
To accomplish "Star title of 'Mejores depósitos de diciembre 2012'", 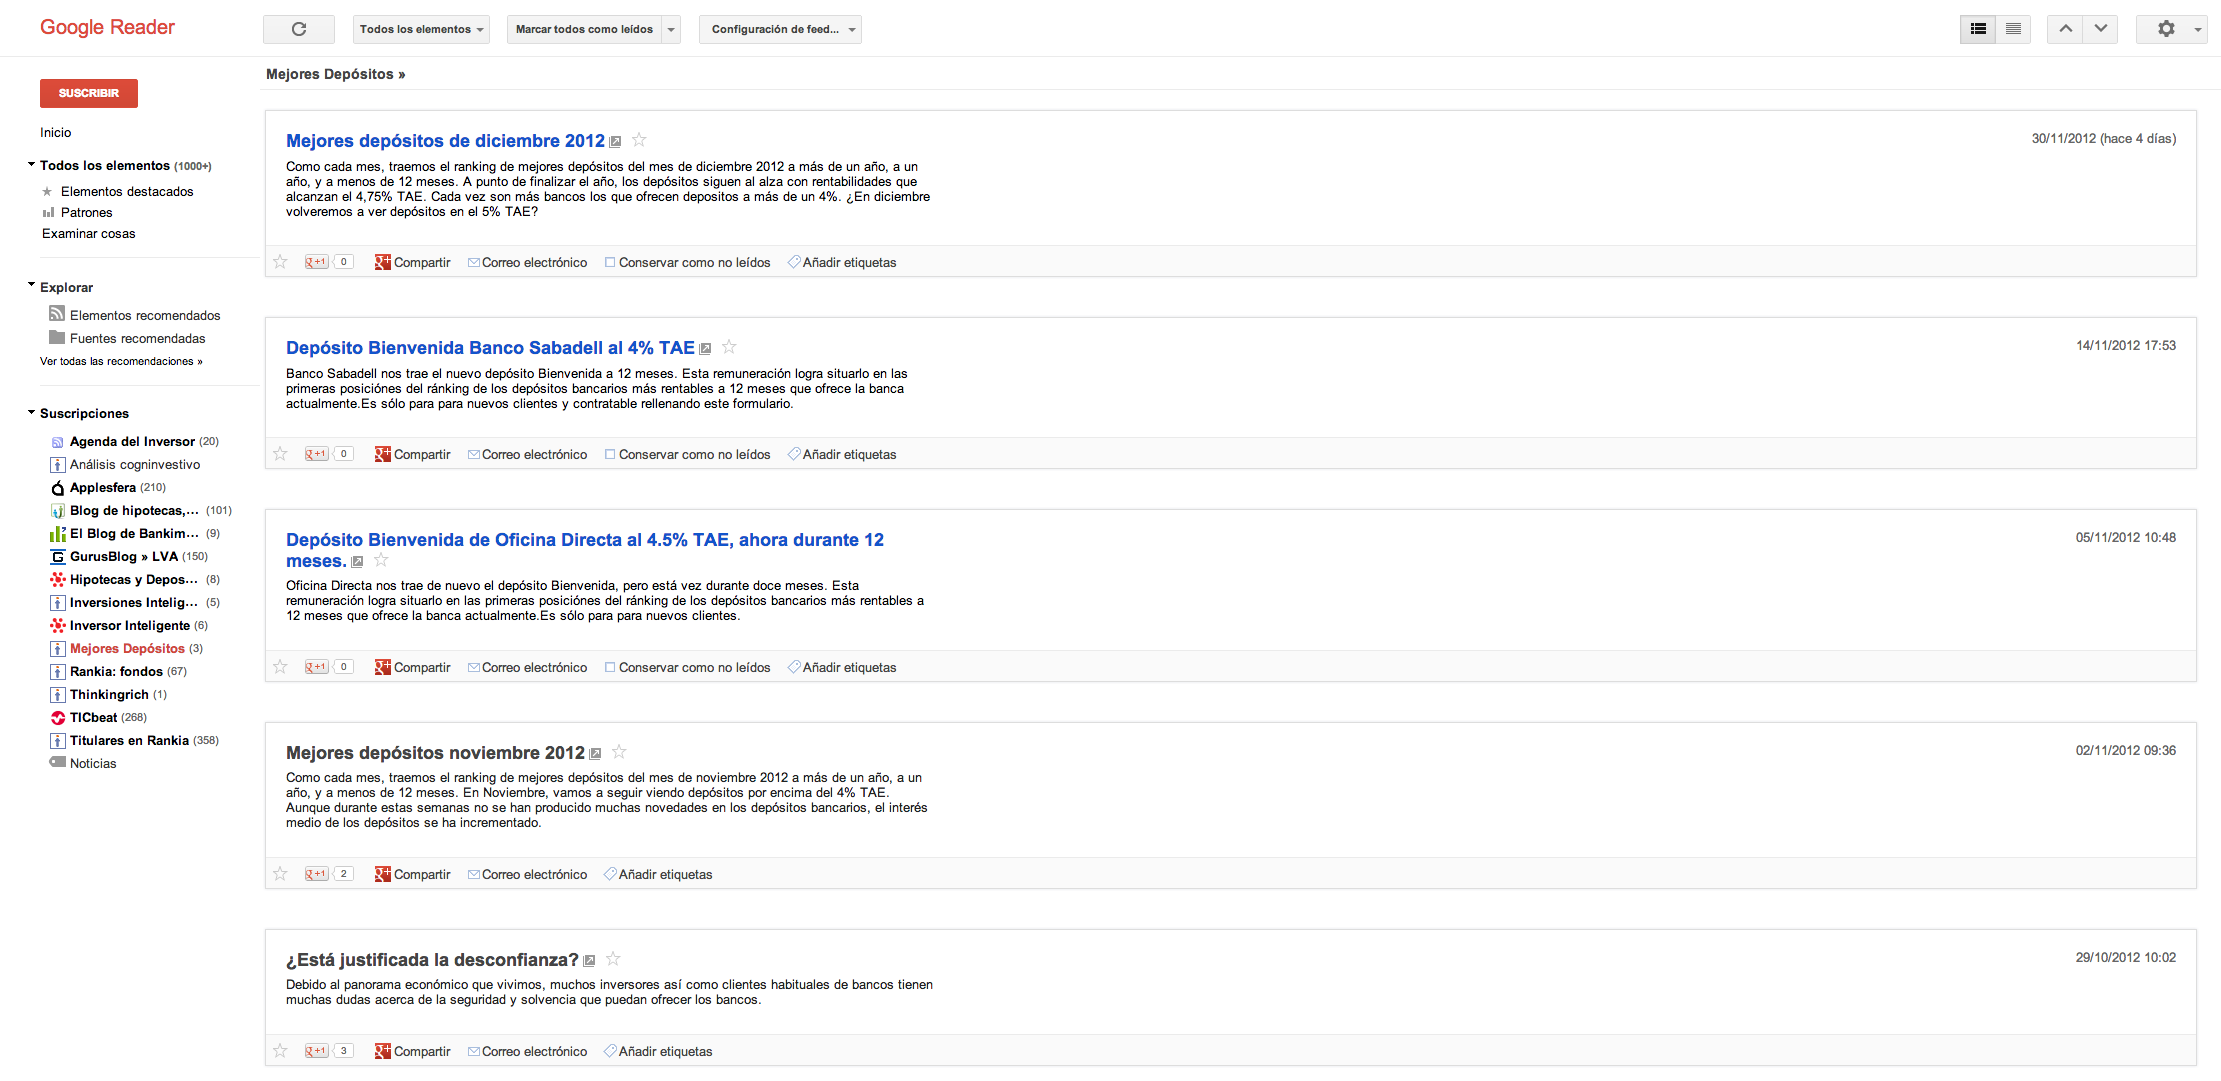I will tap(639, 140).
